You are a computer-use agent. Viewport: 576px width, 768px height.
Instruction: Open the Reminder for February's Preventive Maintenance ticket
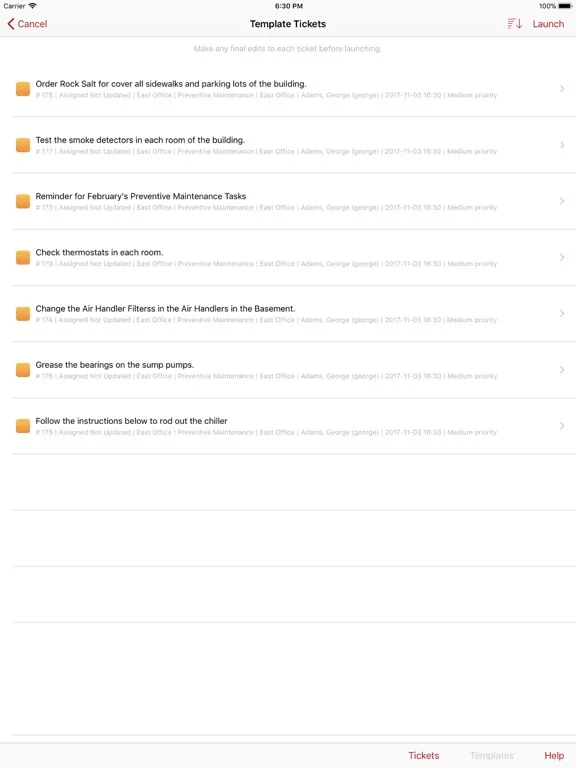(x=294, y=201)
